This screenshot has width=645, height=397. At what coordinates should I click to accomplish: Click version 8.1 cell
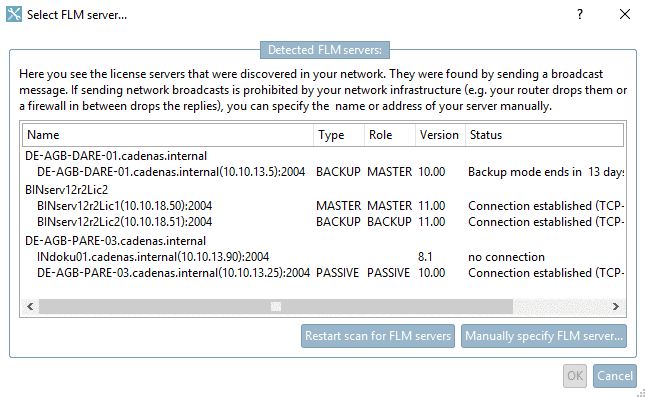[425, 257]
